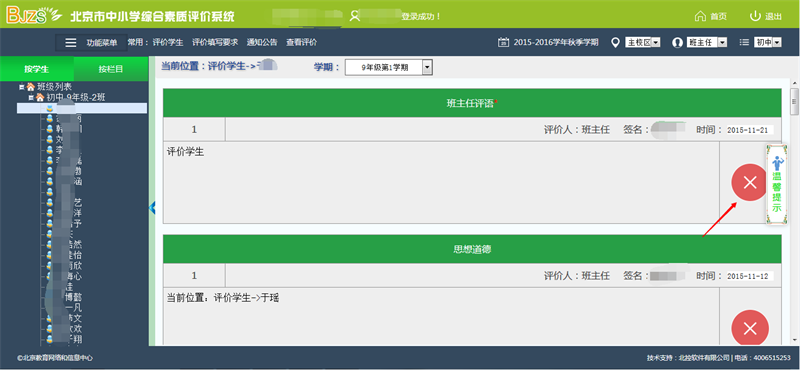800x370 pixels.
Task: Open the 评价填写要求 link
Action: (x=215, y=43)
